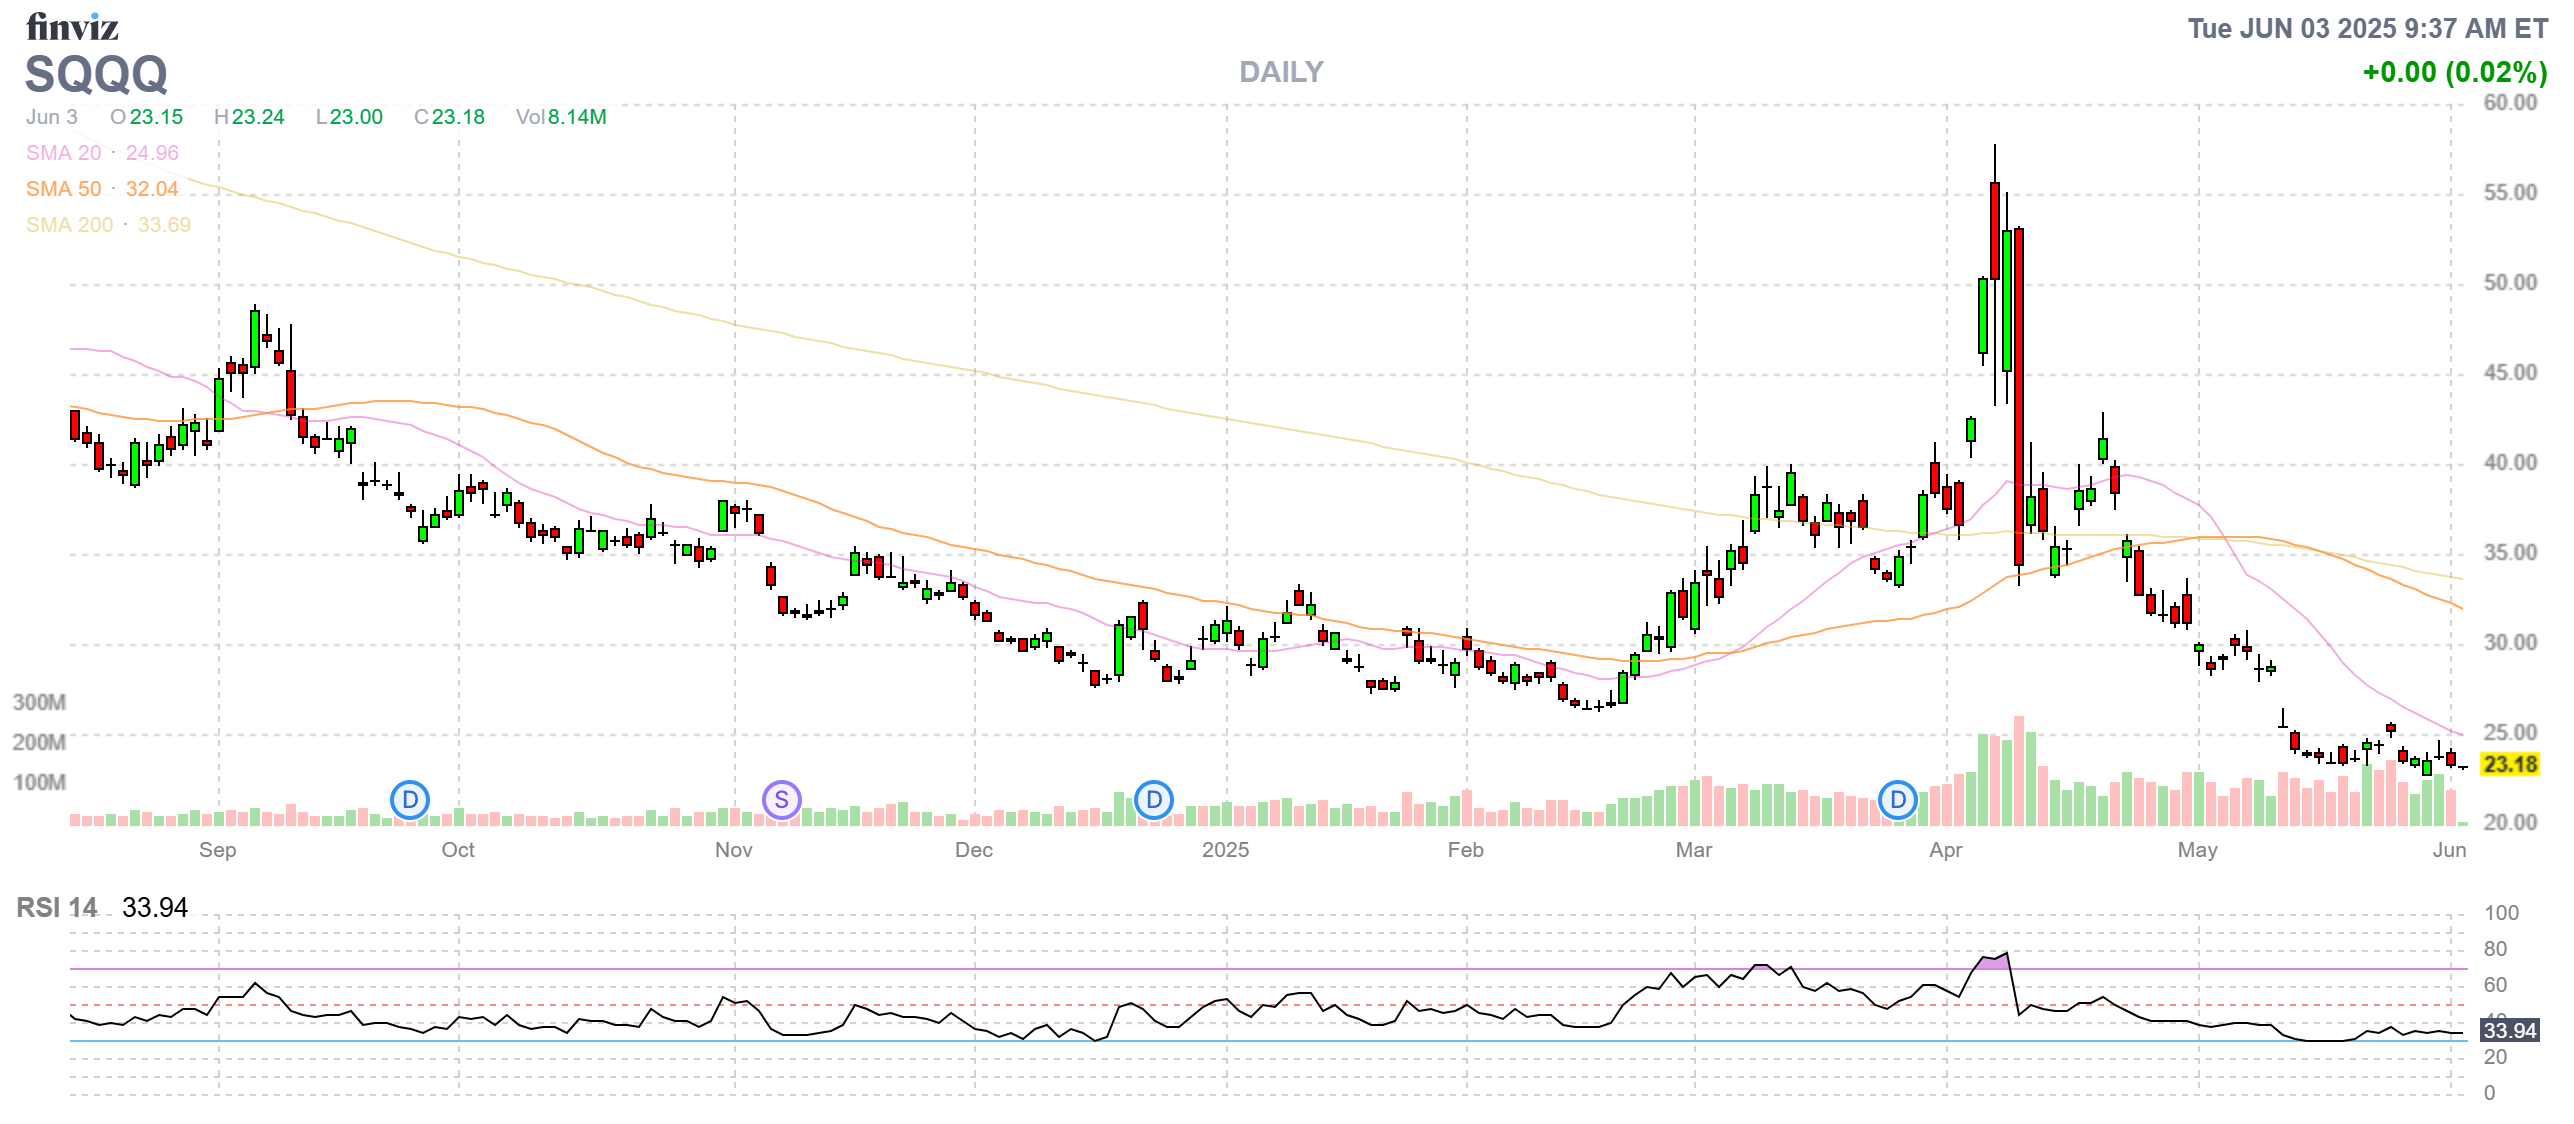Click the SMA 200 legend label
This screenshot has width=2574, height=1124.
(70, 225)
